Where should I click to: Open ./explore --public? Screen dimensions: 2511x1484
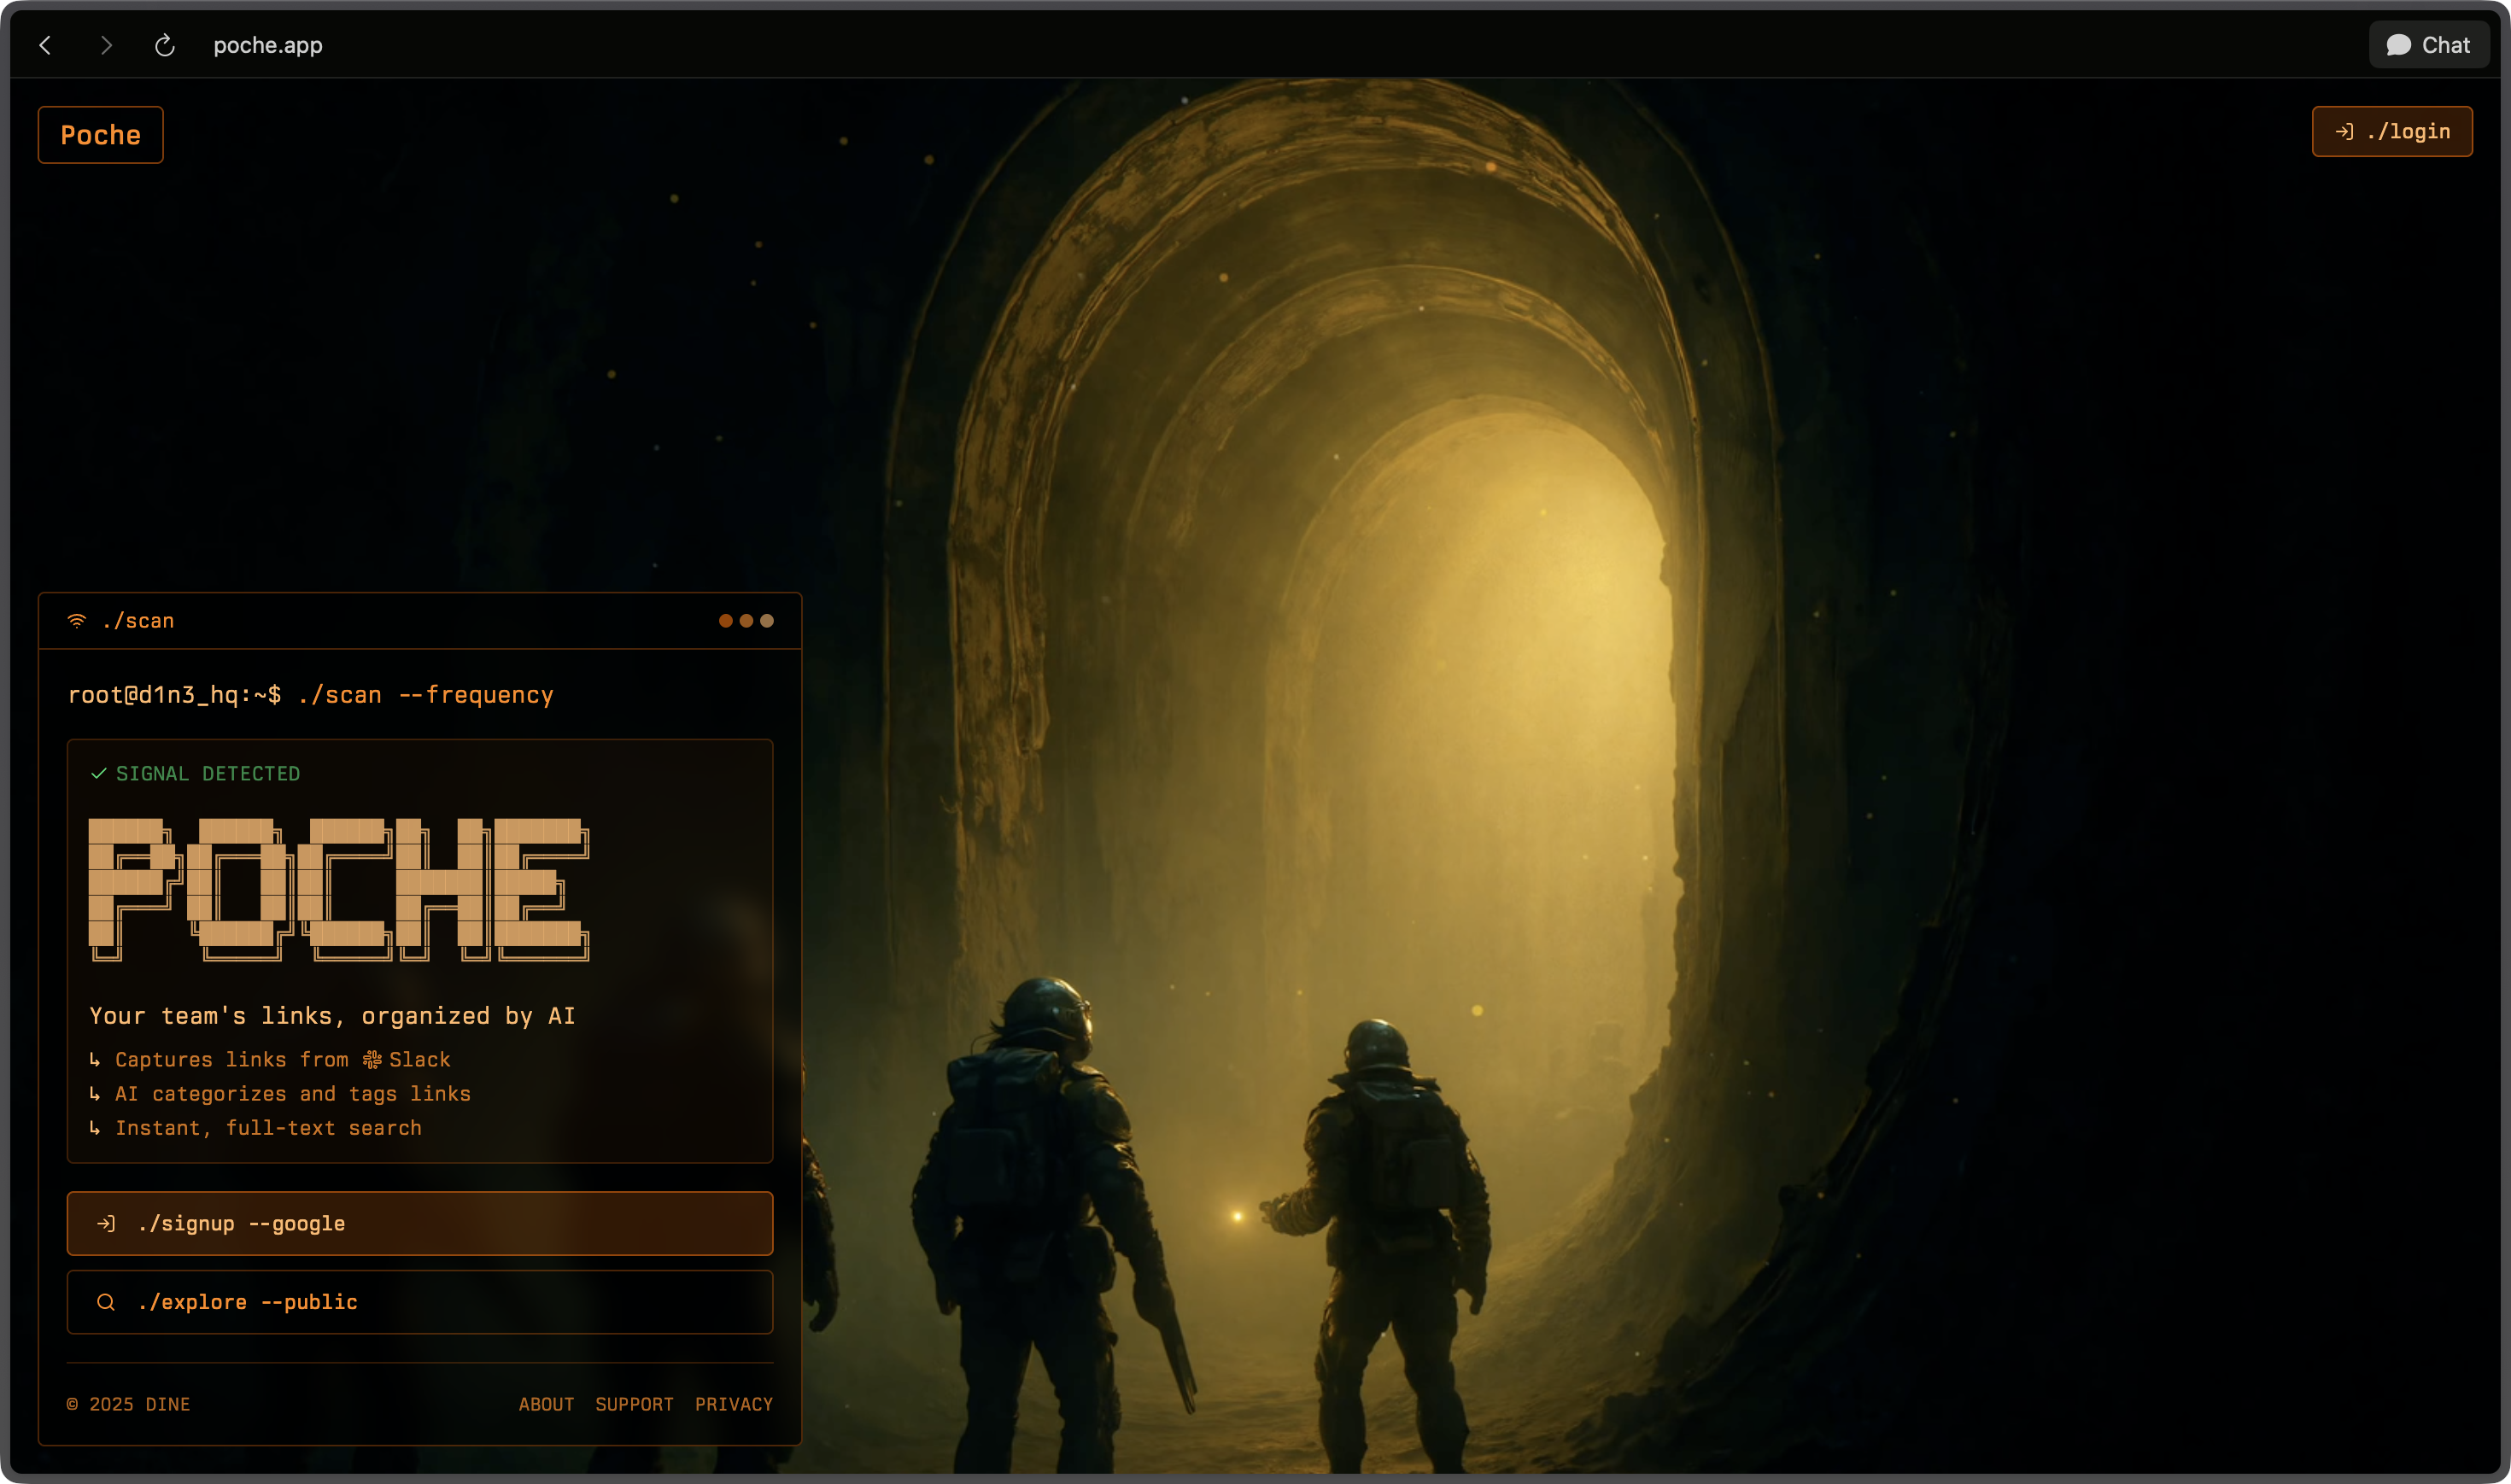[419, 1301]
